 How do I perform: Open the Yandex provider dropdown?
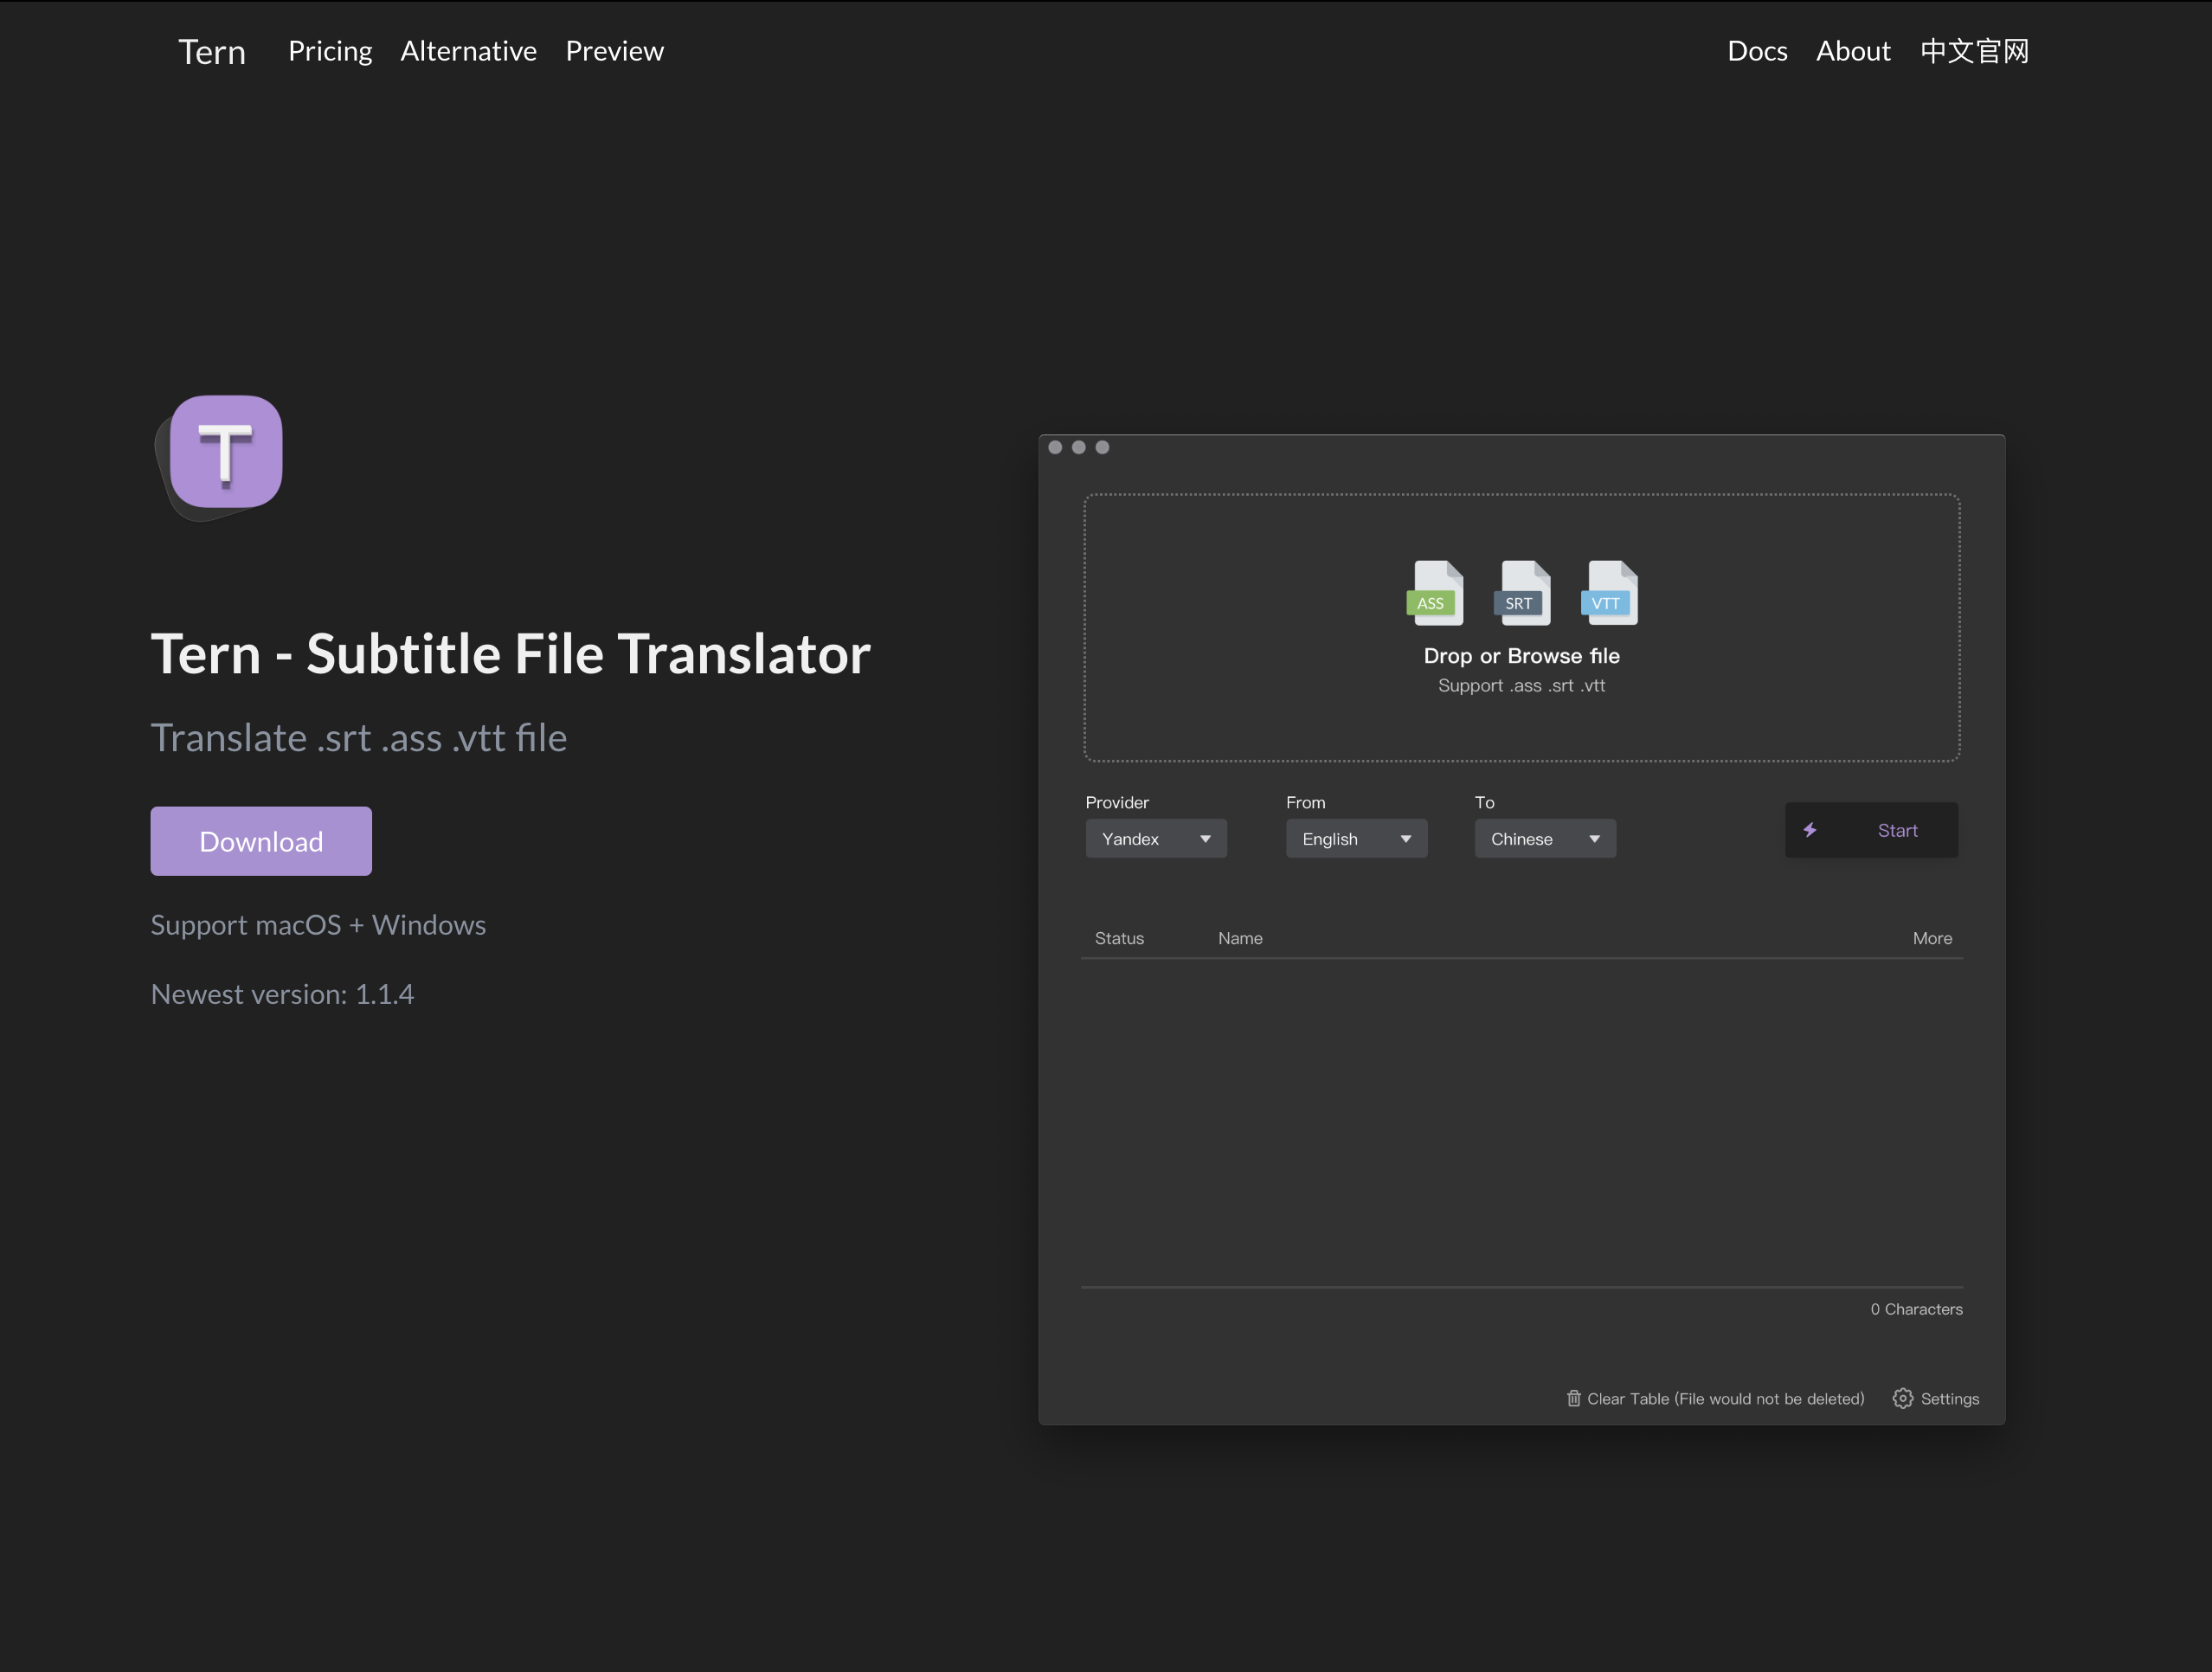[x=1155, y=839]
